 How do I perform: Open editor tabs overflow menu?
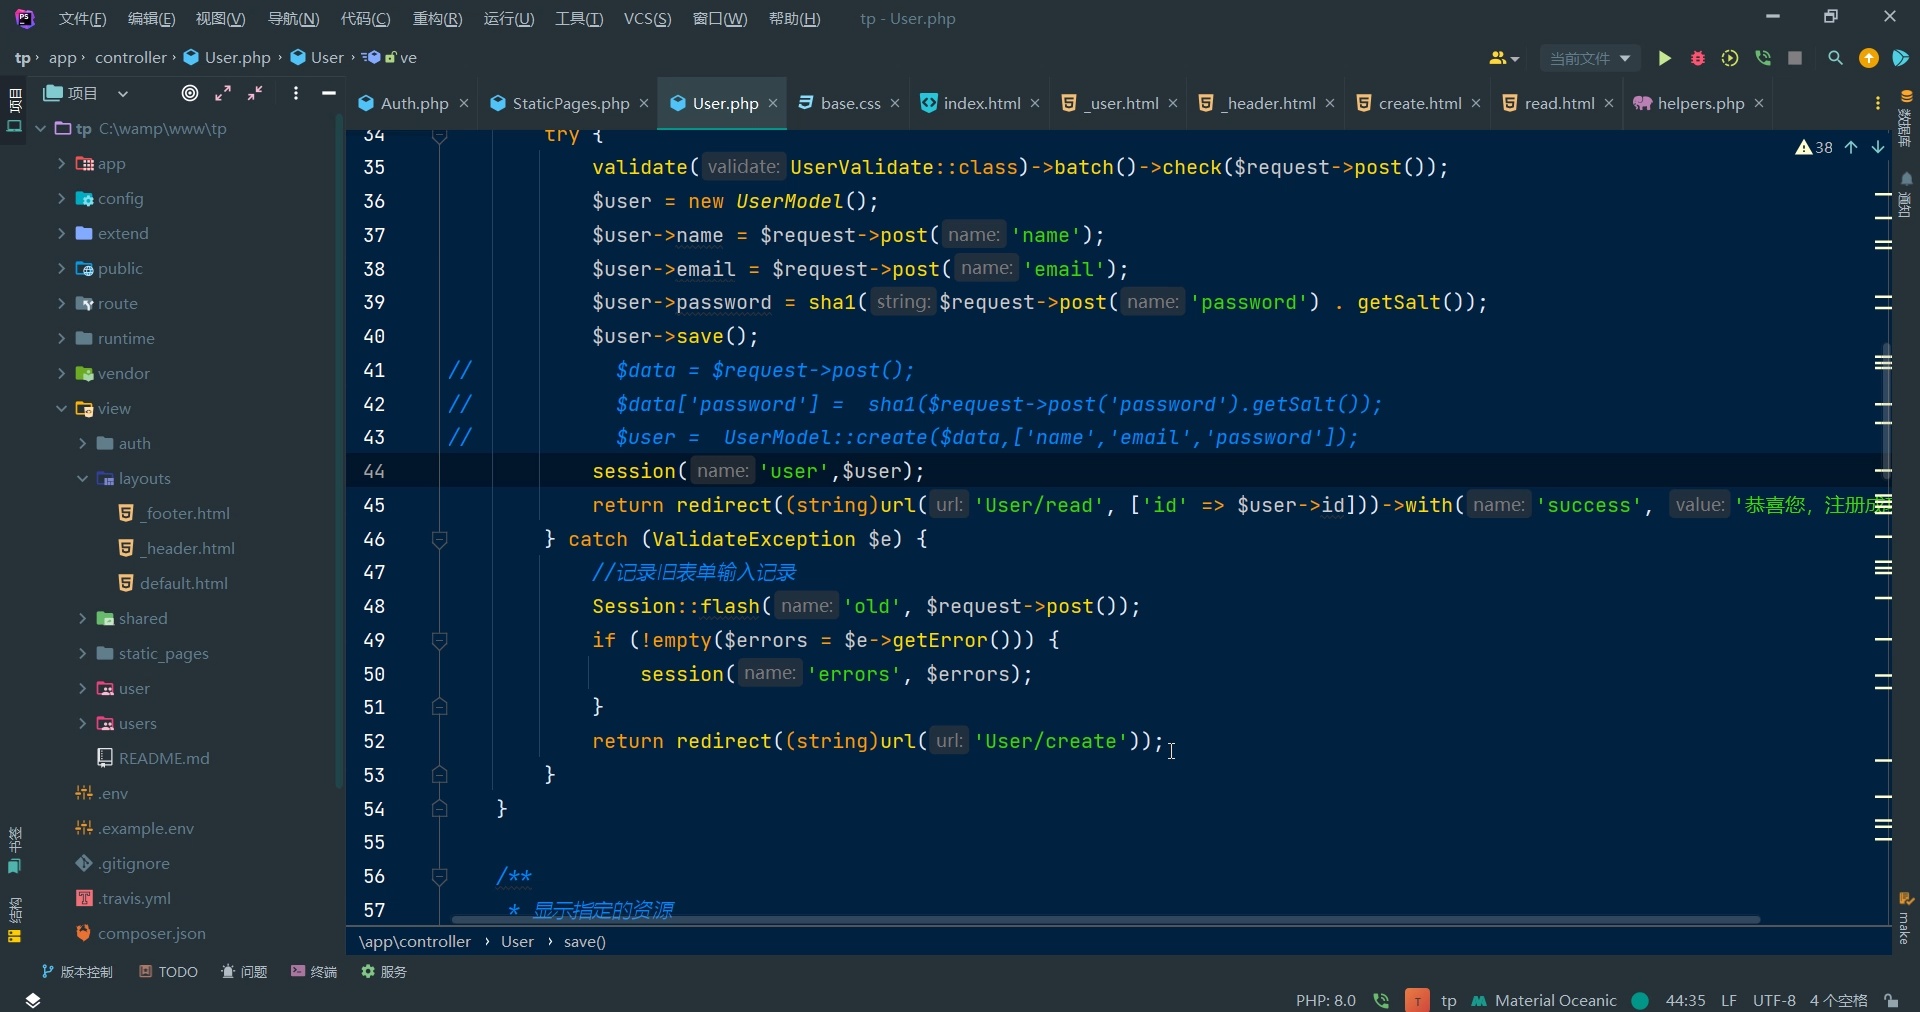(1877, 103)
